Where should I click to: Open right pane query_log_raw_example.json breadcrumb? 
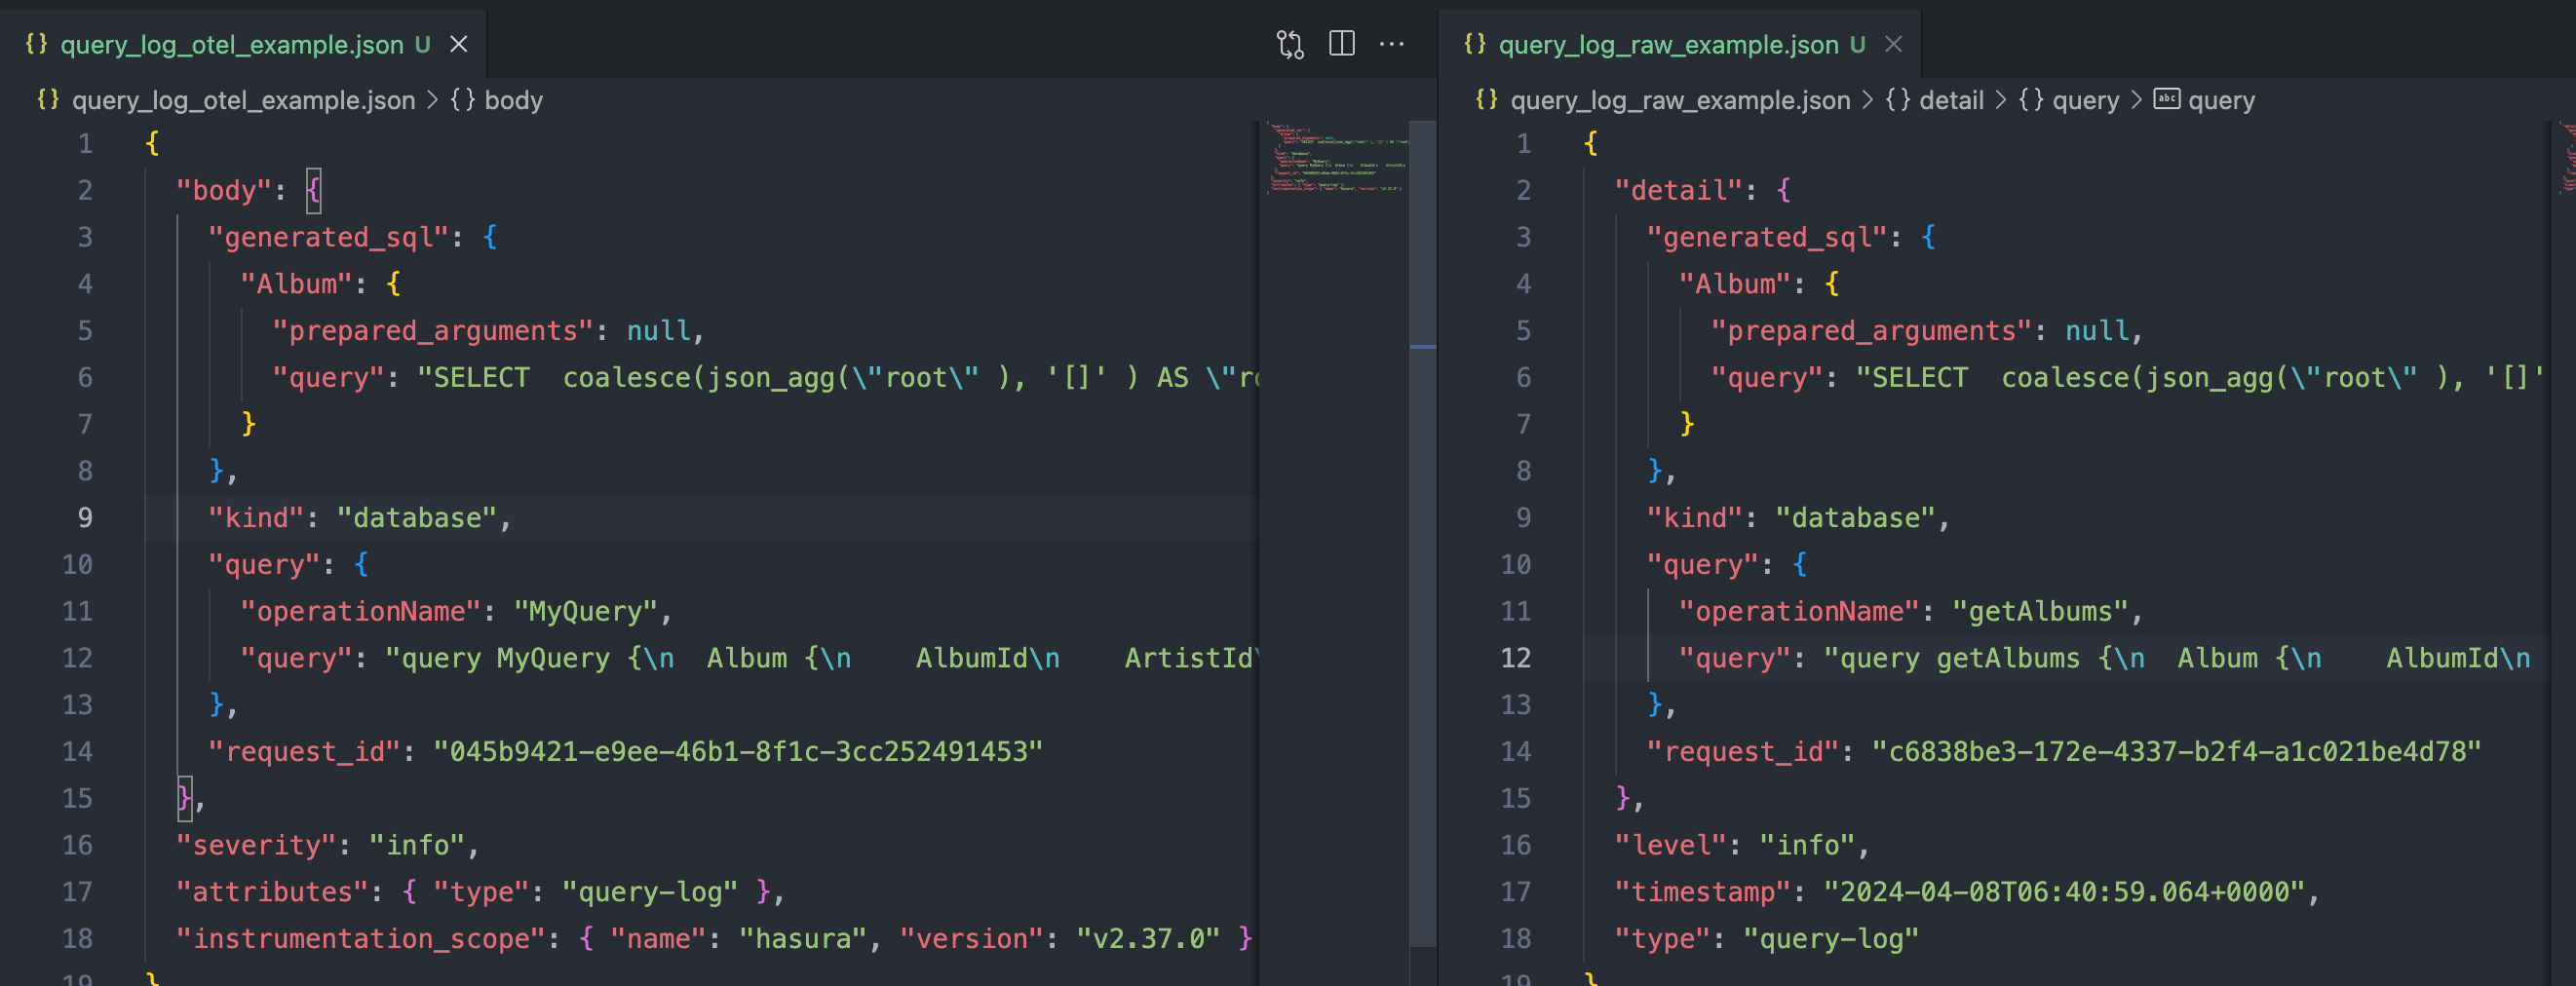(x=1679, y=100)
